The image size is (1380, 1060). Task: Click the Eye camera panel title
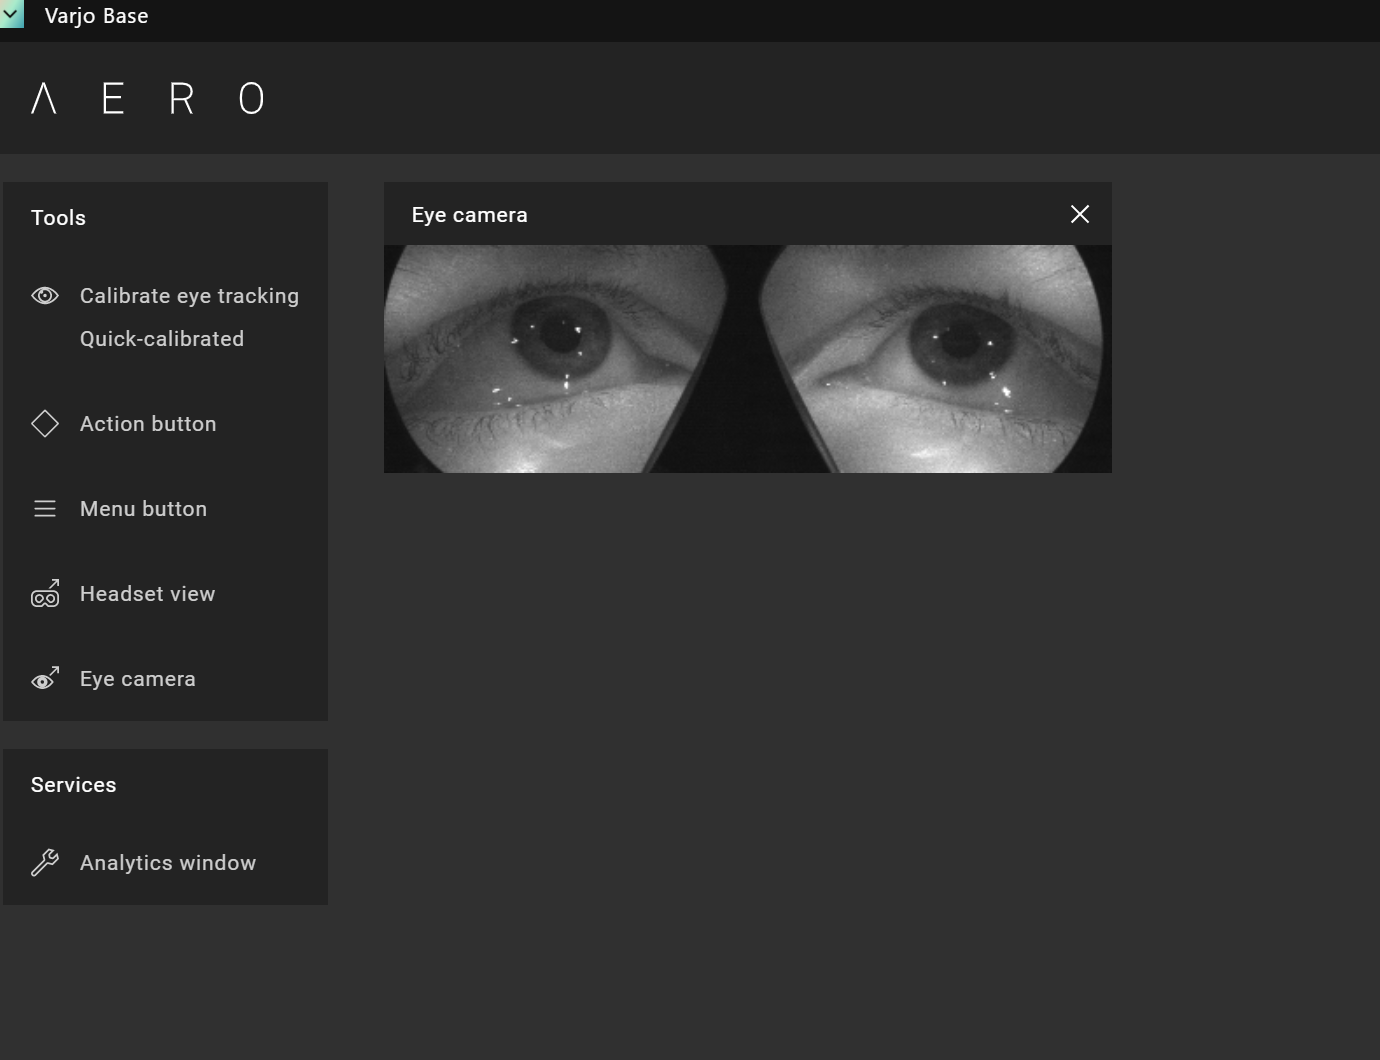(x=469, y=215)
